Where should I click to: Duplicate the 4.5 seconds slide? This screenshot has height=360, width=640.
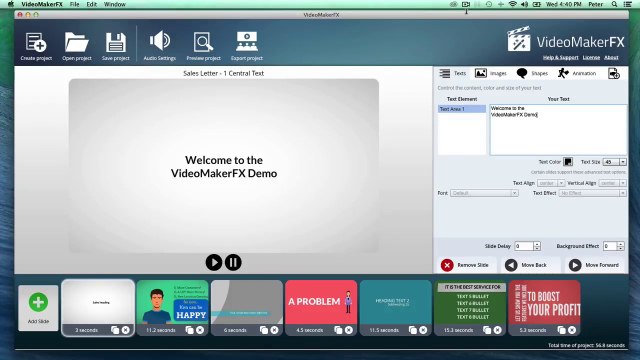(x=338, y=330)
